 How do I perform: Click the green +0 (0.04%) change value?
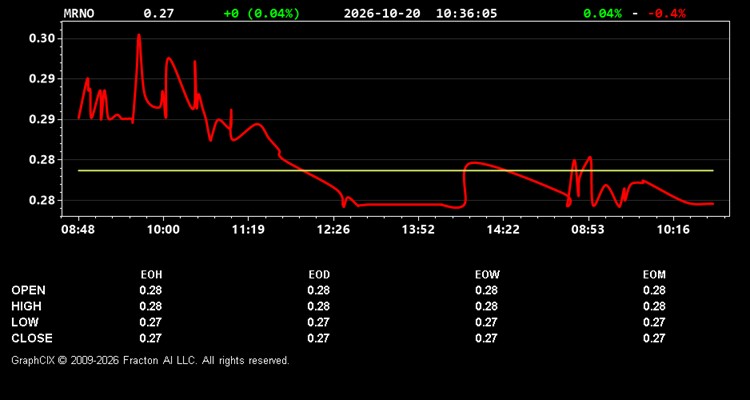point(262,13)
